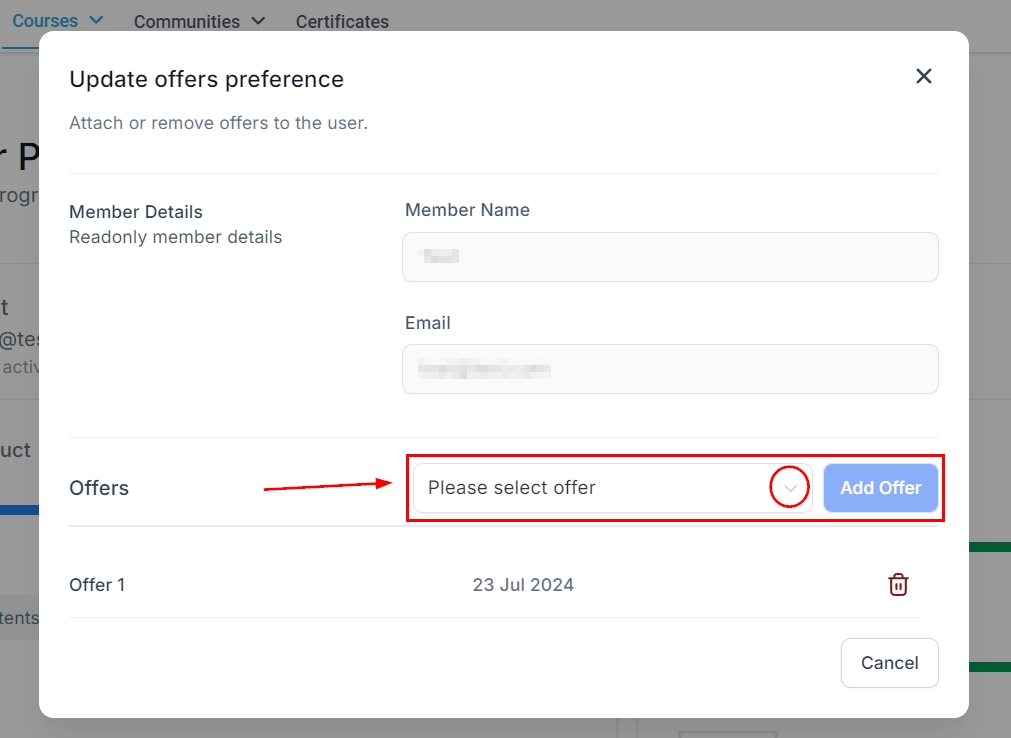Click the Cancel button

(889, 663)
